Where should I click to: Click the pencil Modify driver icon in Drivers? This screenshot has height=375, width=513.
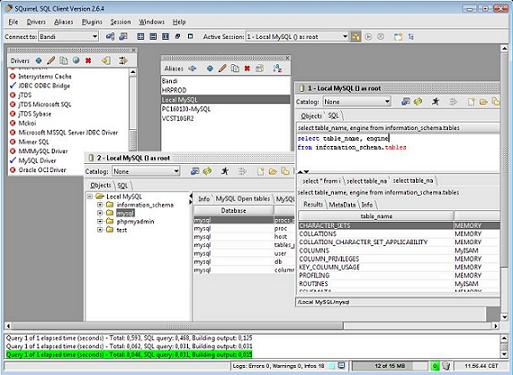coord(51,61)
